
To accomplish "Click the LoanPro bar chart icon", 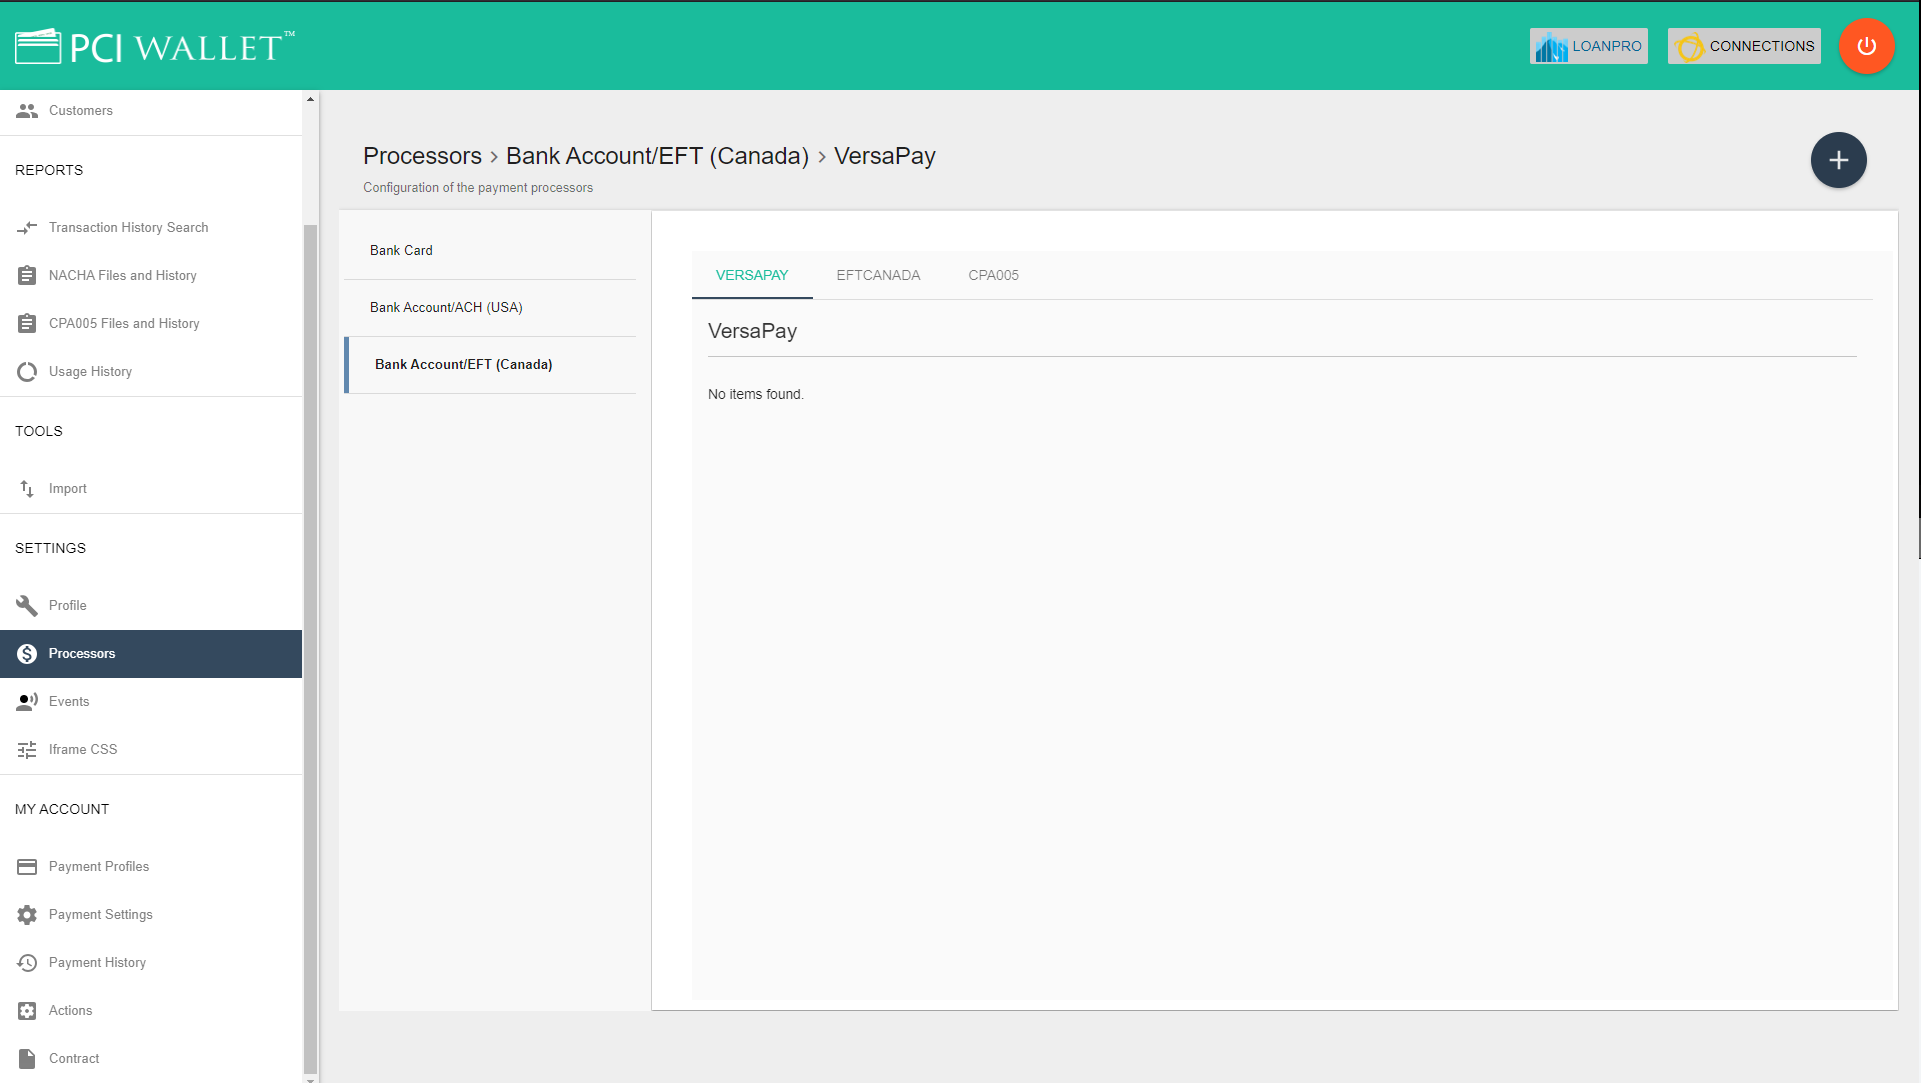I will [x=1551, y=46].
